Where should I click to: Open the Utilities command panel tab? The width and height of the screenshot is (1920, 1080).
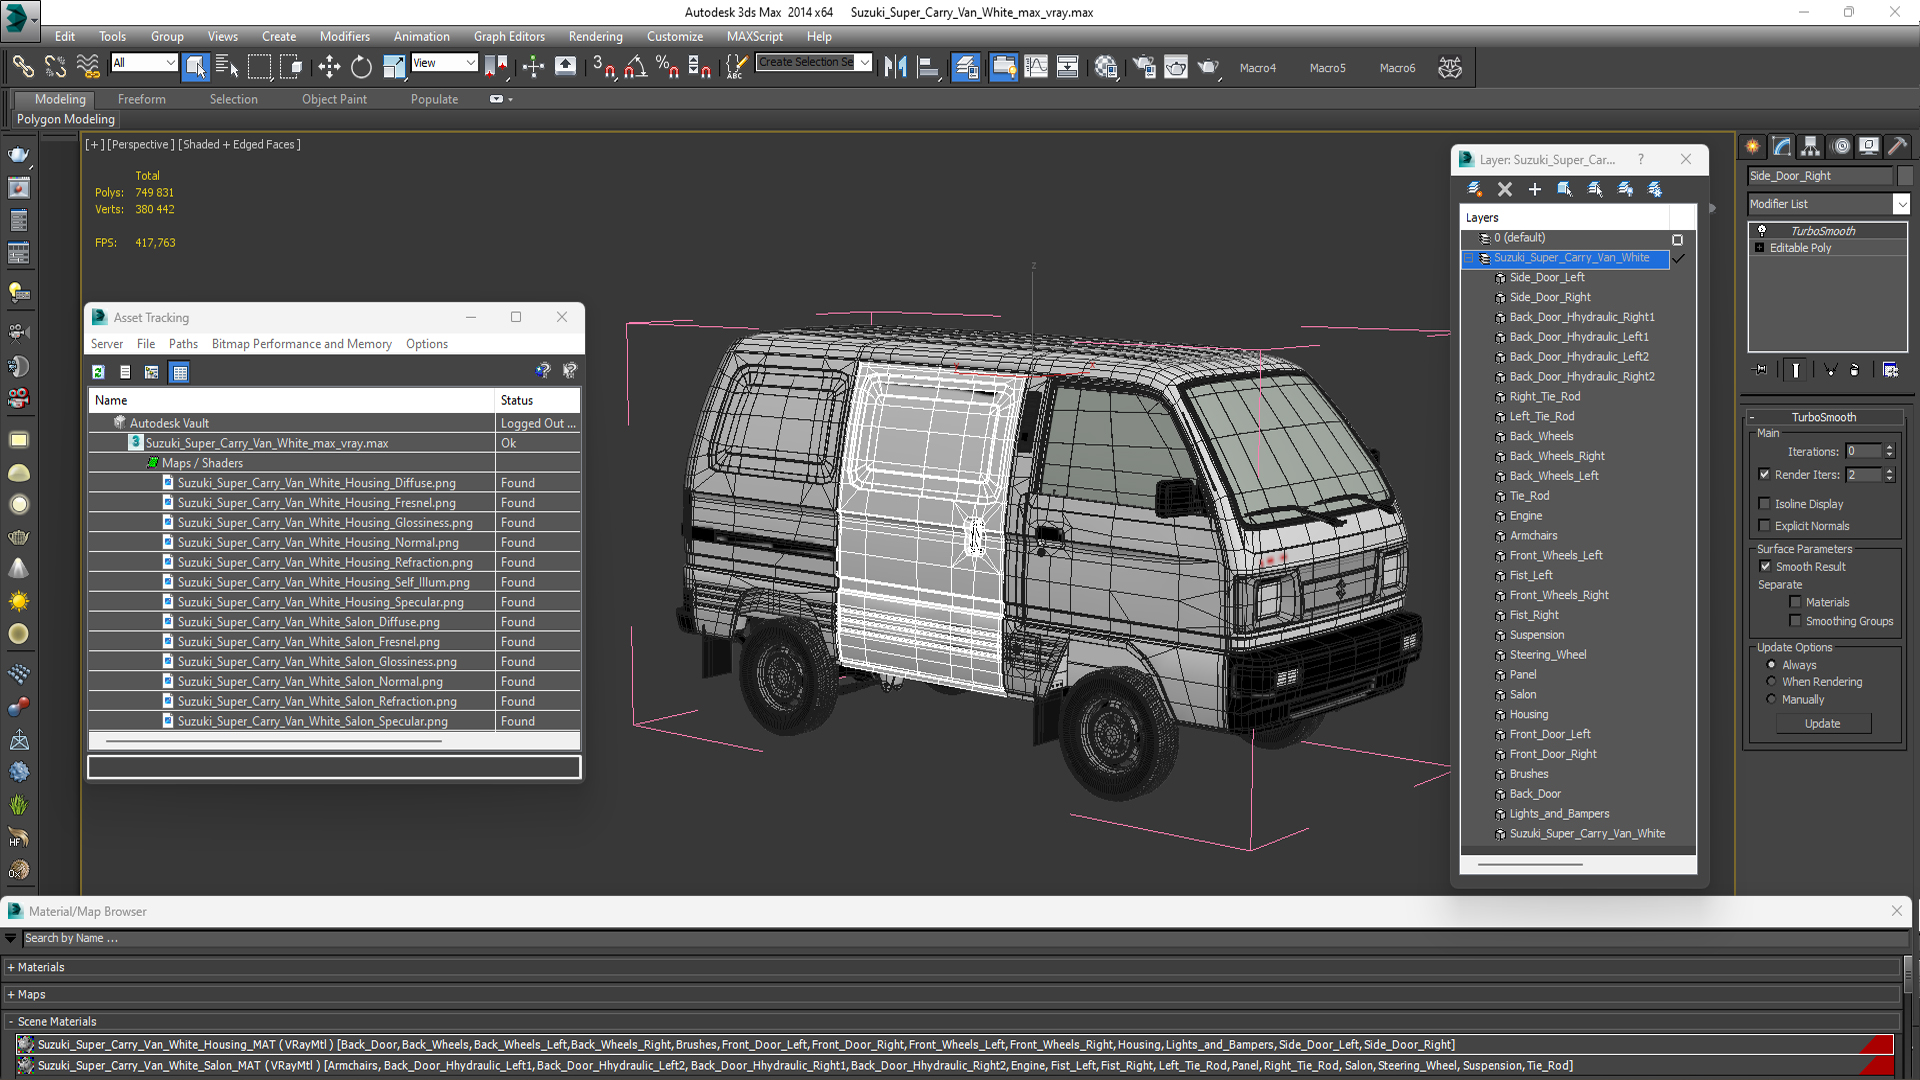pos(1897,146)
